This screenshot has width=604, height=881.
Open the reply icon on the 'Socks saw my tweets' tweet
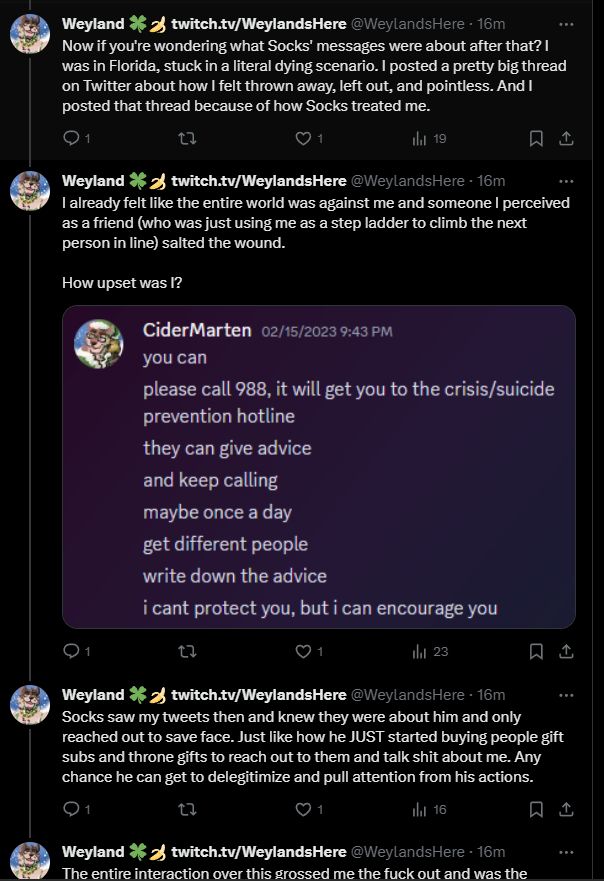coord(73,808)
